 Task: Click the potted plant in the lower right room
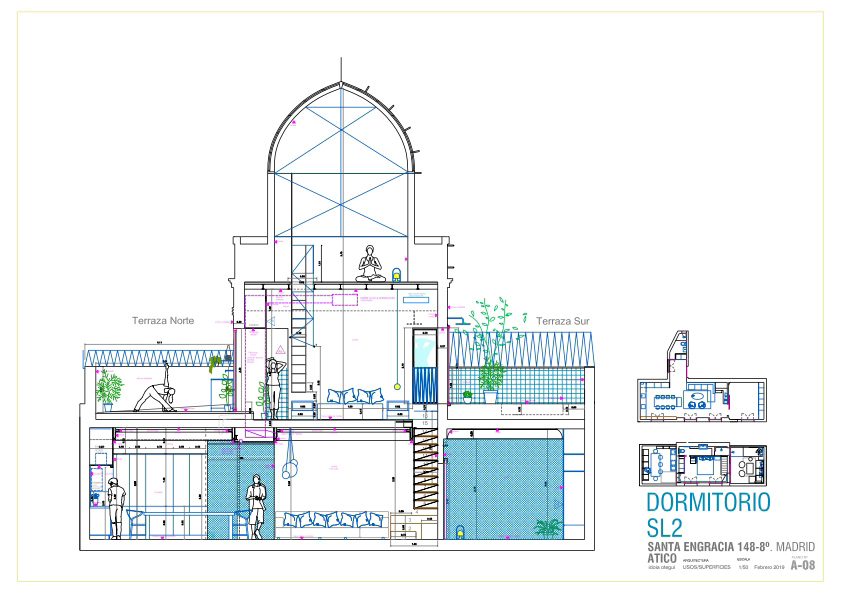coord(548,528)
